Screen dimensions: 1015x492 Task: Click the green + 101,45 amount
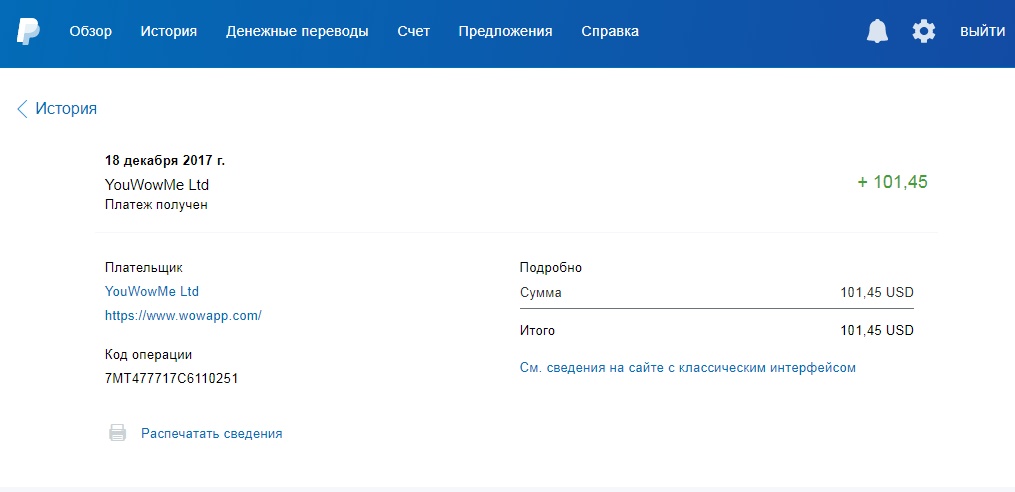tap(893, 183)
